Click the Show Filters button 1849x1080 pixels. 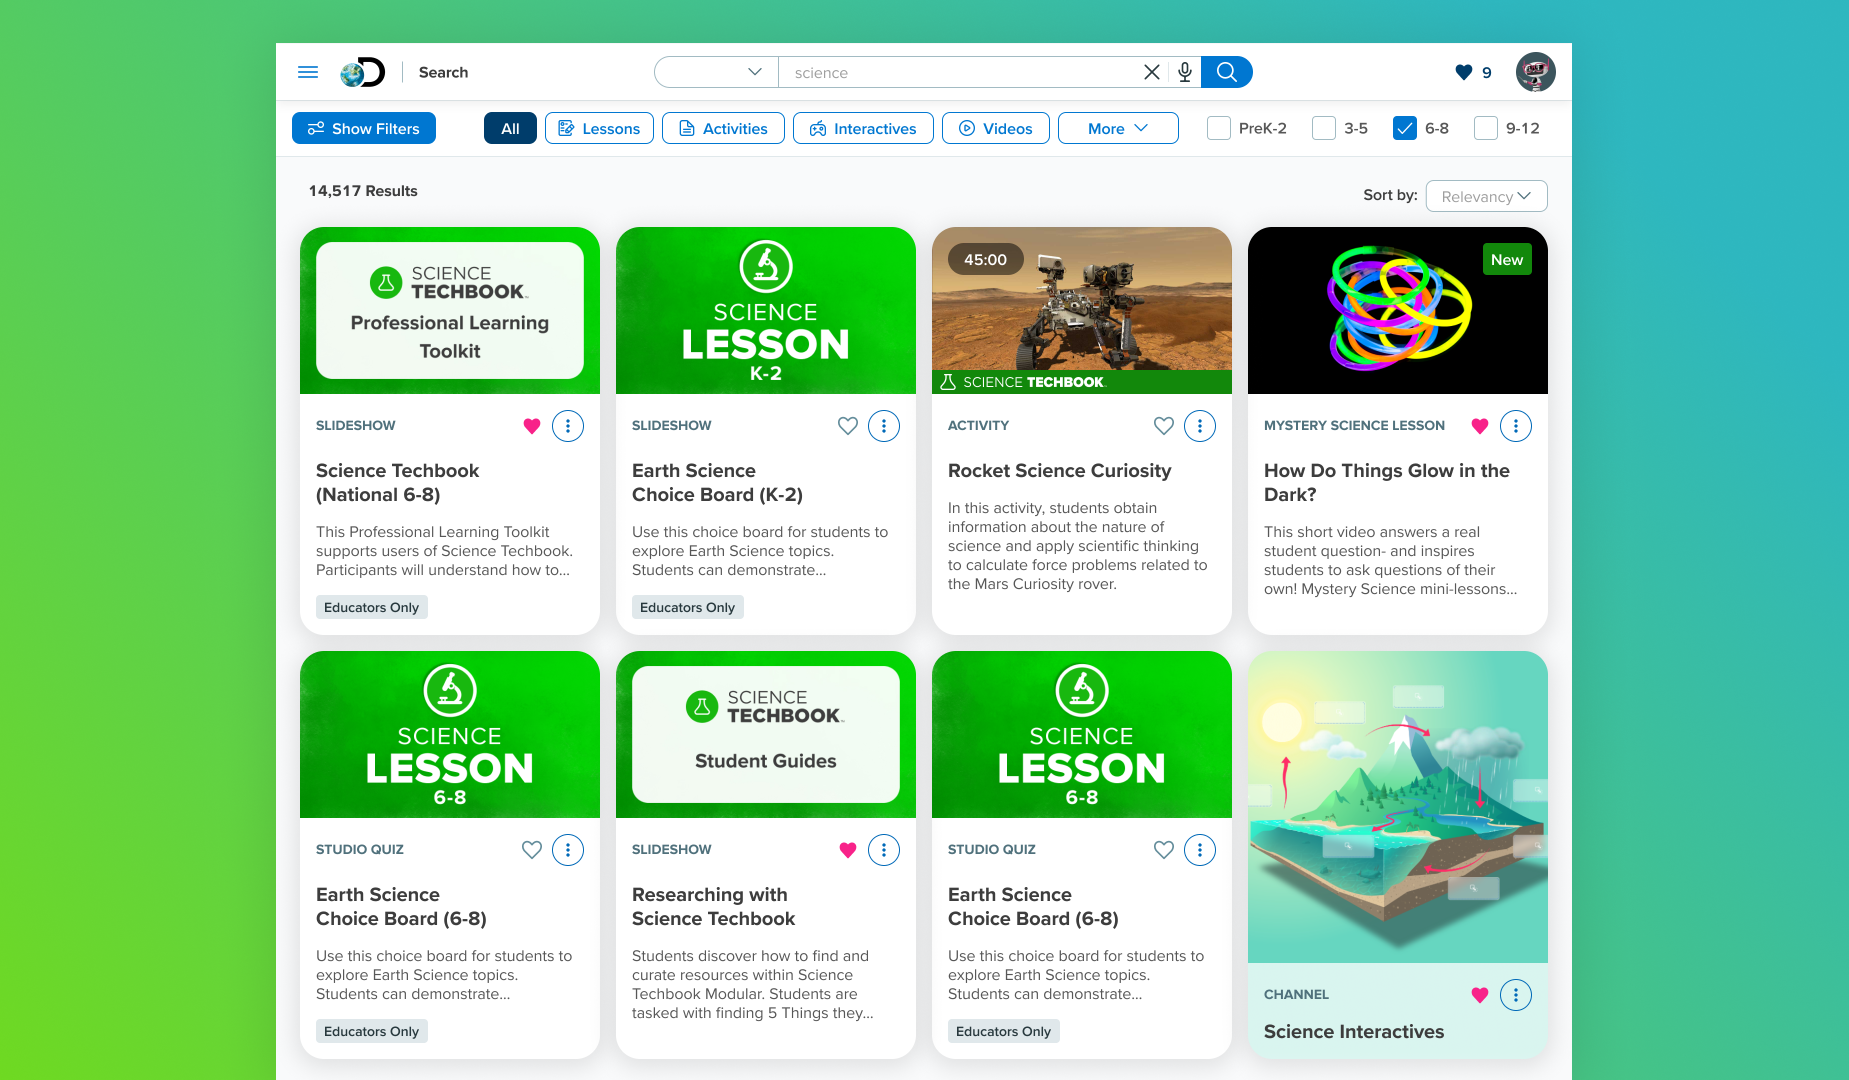click(x=364, y=128)
